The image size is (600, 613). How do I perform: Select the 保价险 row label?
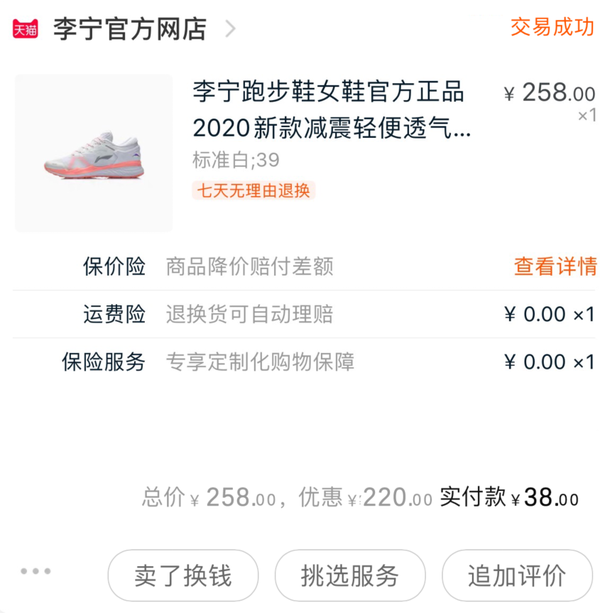tap(114, 266)
